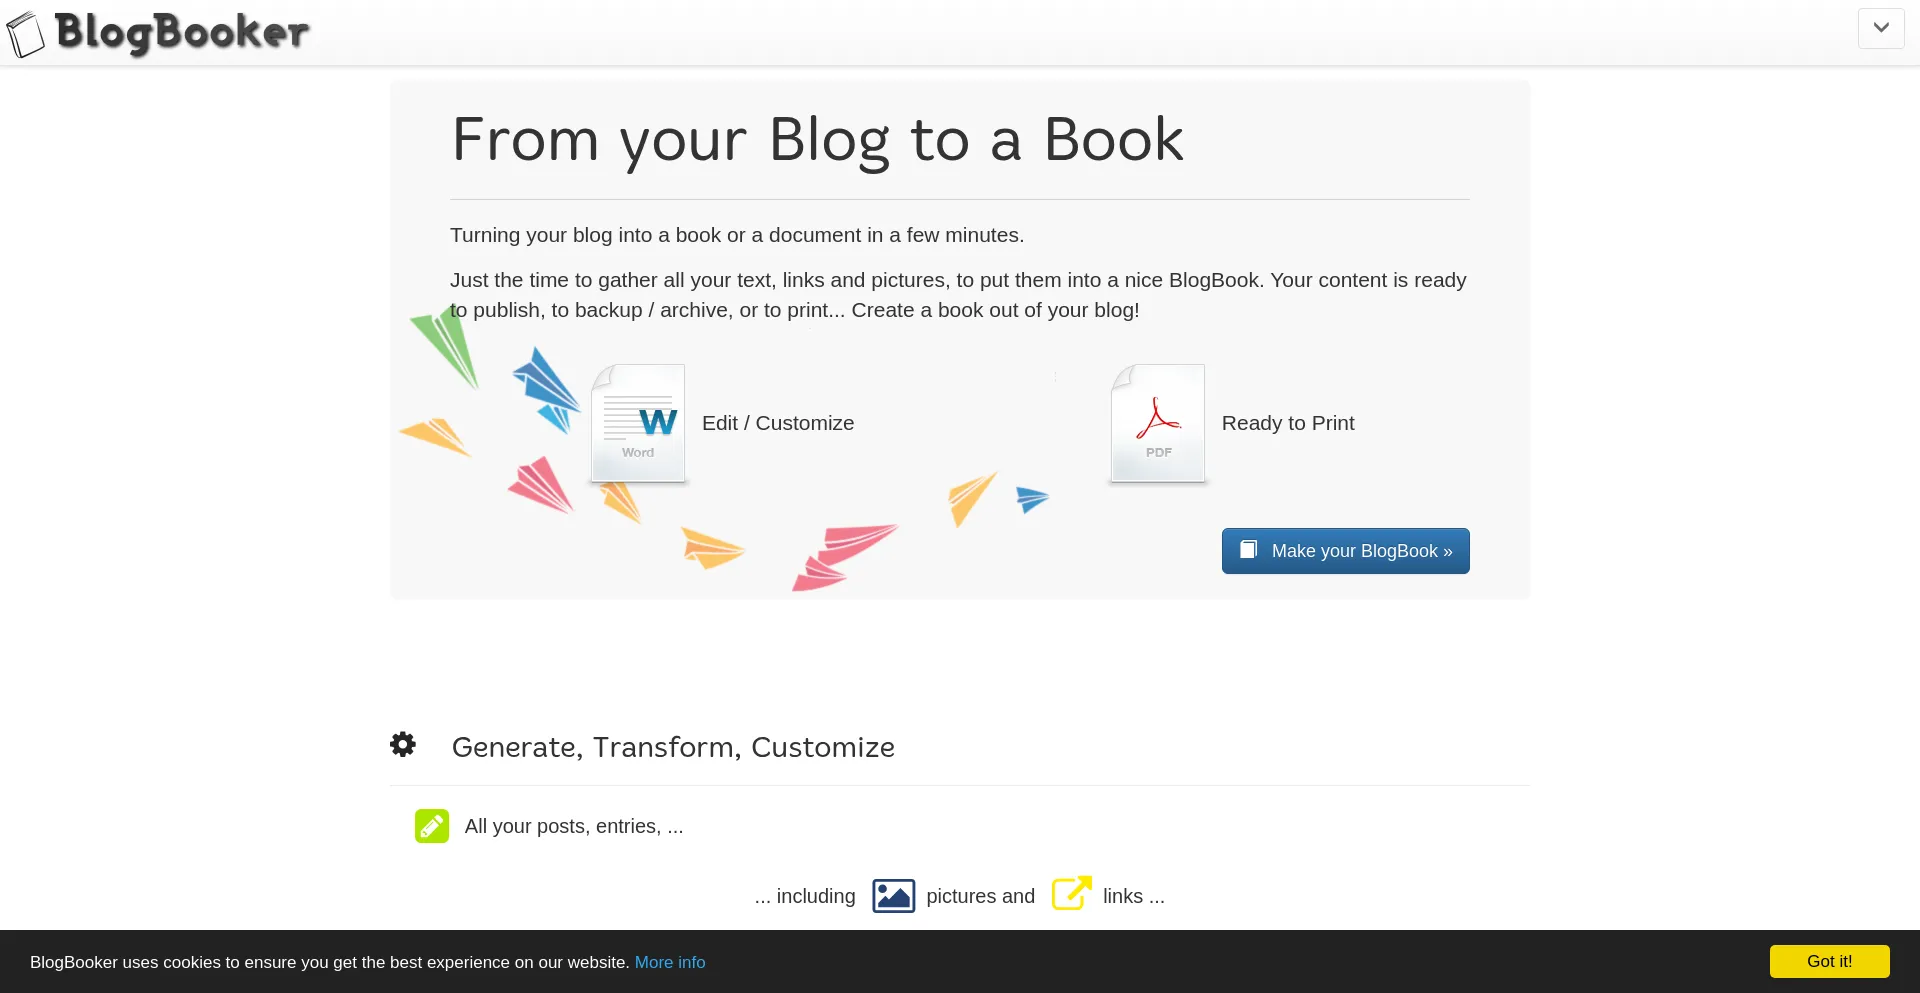Screen dimensions: 1920x993
Task: Expand the top-right chevron dropdown menu
Action: pyautogui.click(x=1880, y=28)
